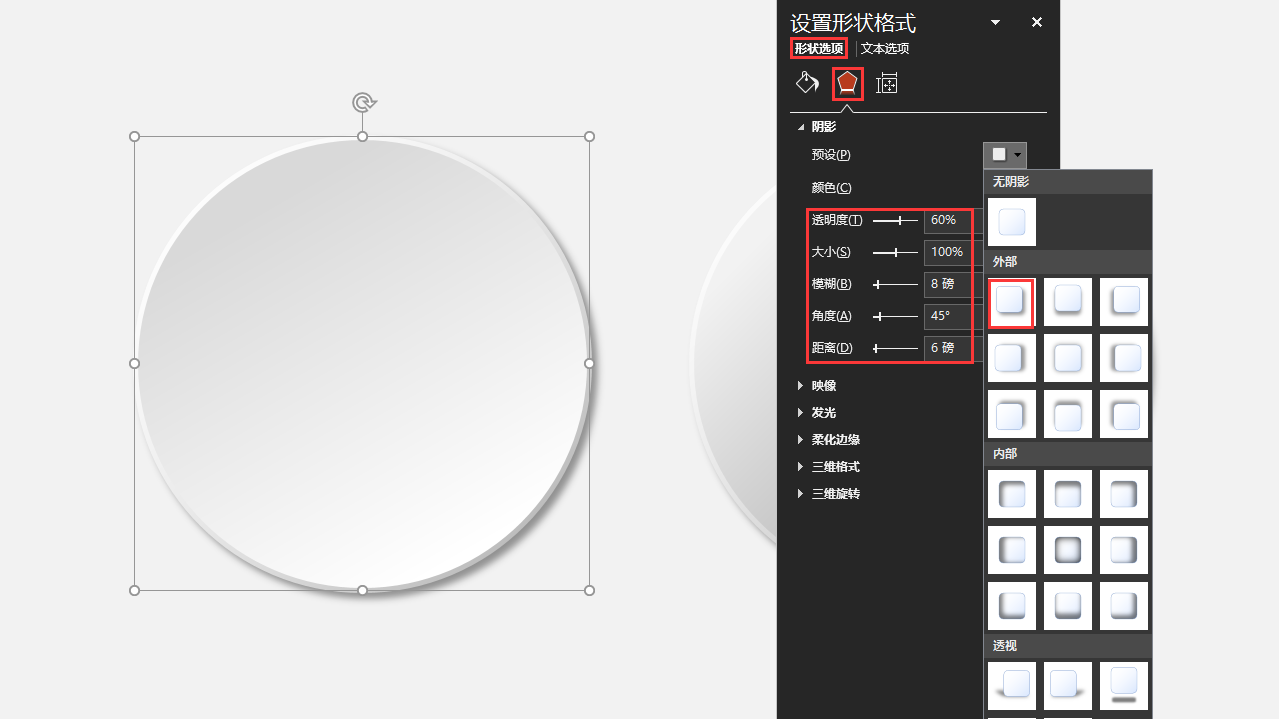Select the Effects pentagon icon
This screenshot has height=719, width=1279.
(x=847, y=82)
